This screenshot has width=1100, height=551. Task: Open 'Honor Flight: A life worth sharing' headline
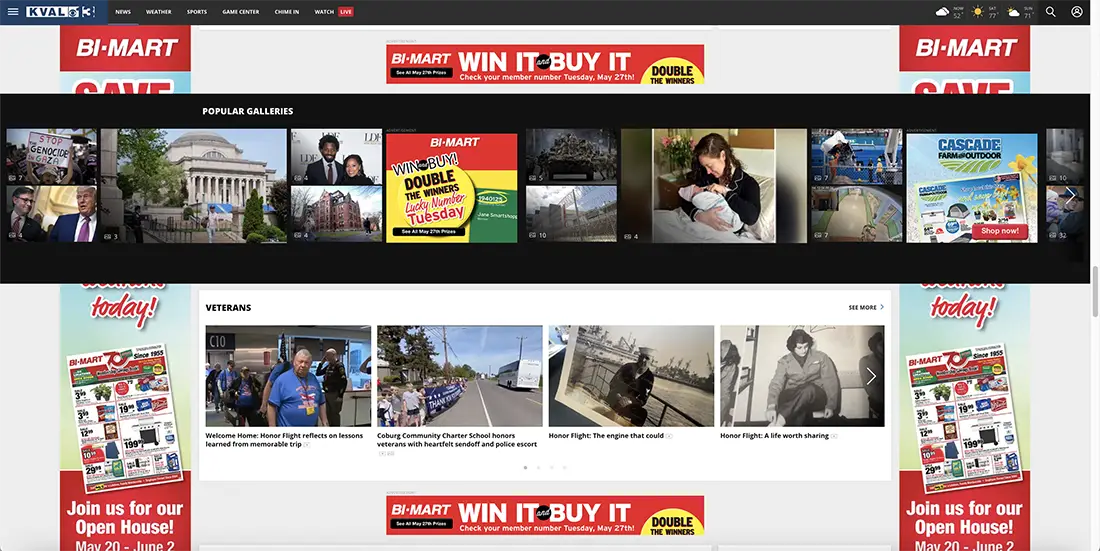774,436
